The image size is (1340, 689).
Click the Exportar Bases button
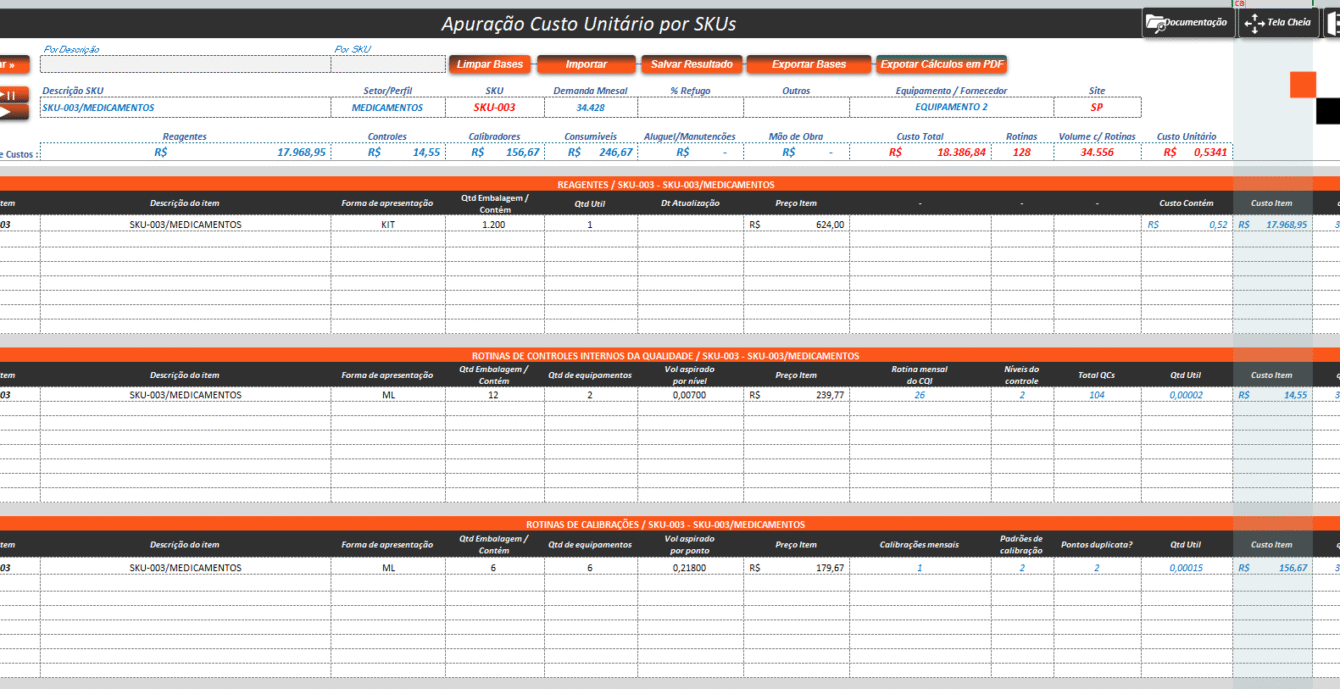(808, 65)
